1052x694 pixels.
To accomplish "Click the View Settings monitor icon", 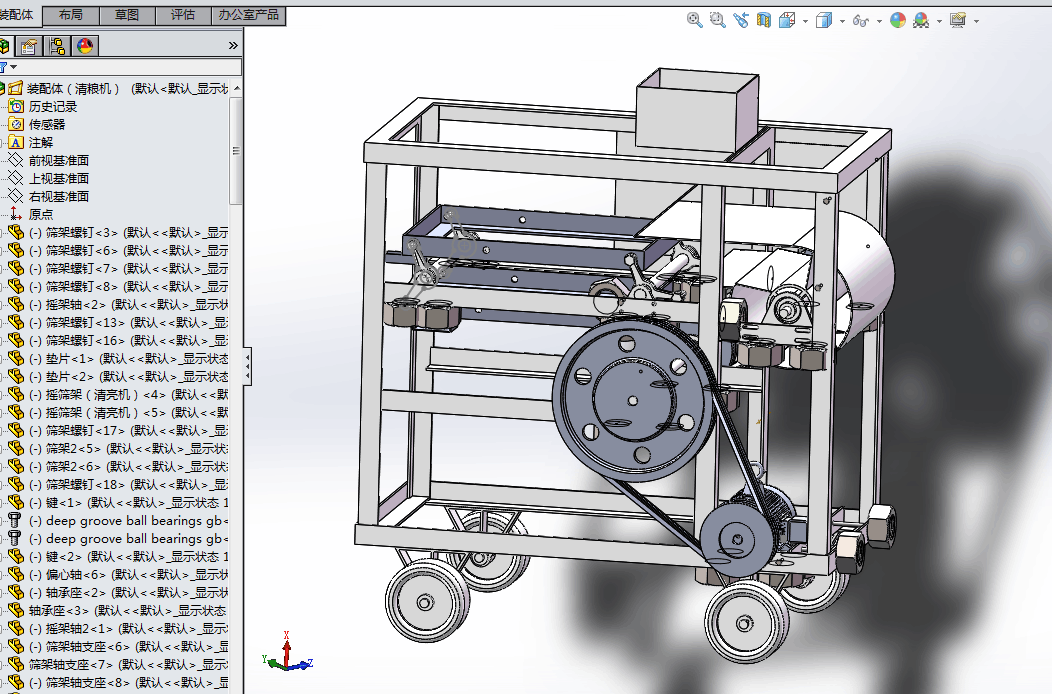I will point(958,20).
